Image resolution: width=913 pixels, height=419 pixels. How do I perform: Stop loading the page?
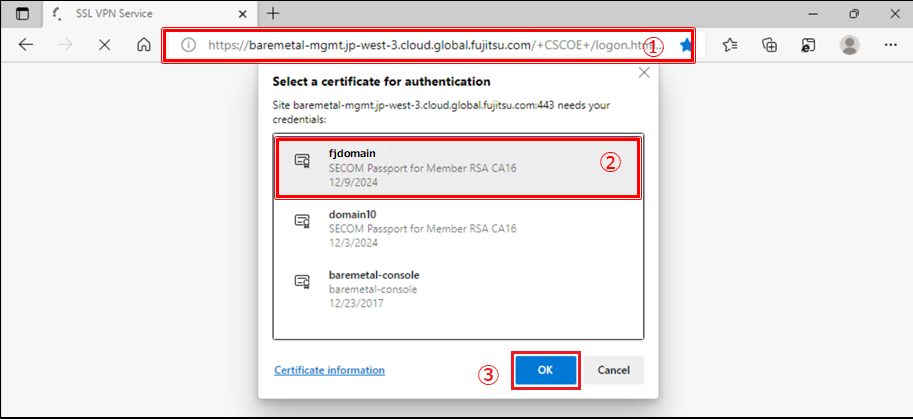click(x=104, y=45)
